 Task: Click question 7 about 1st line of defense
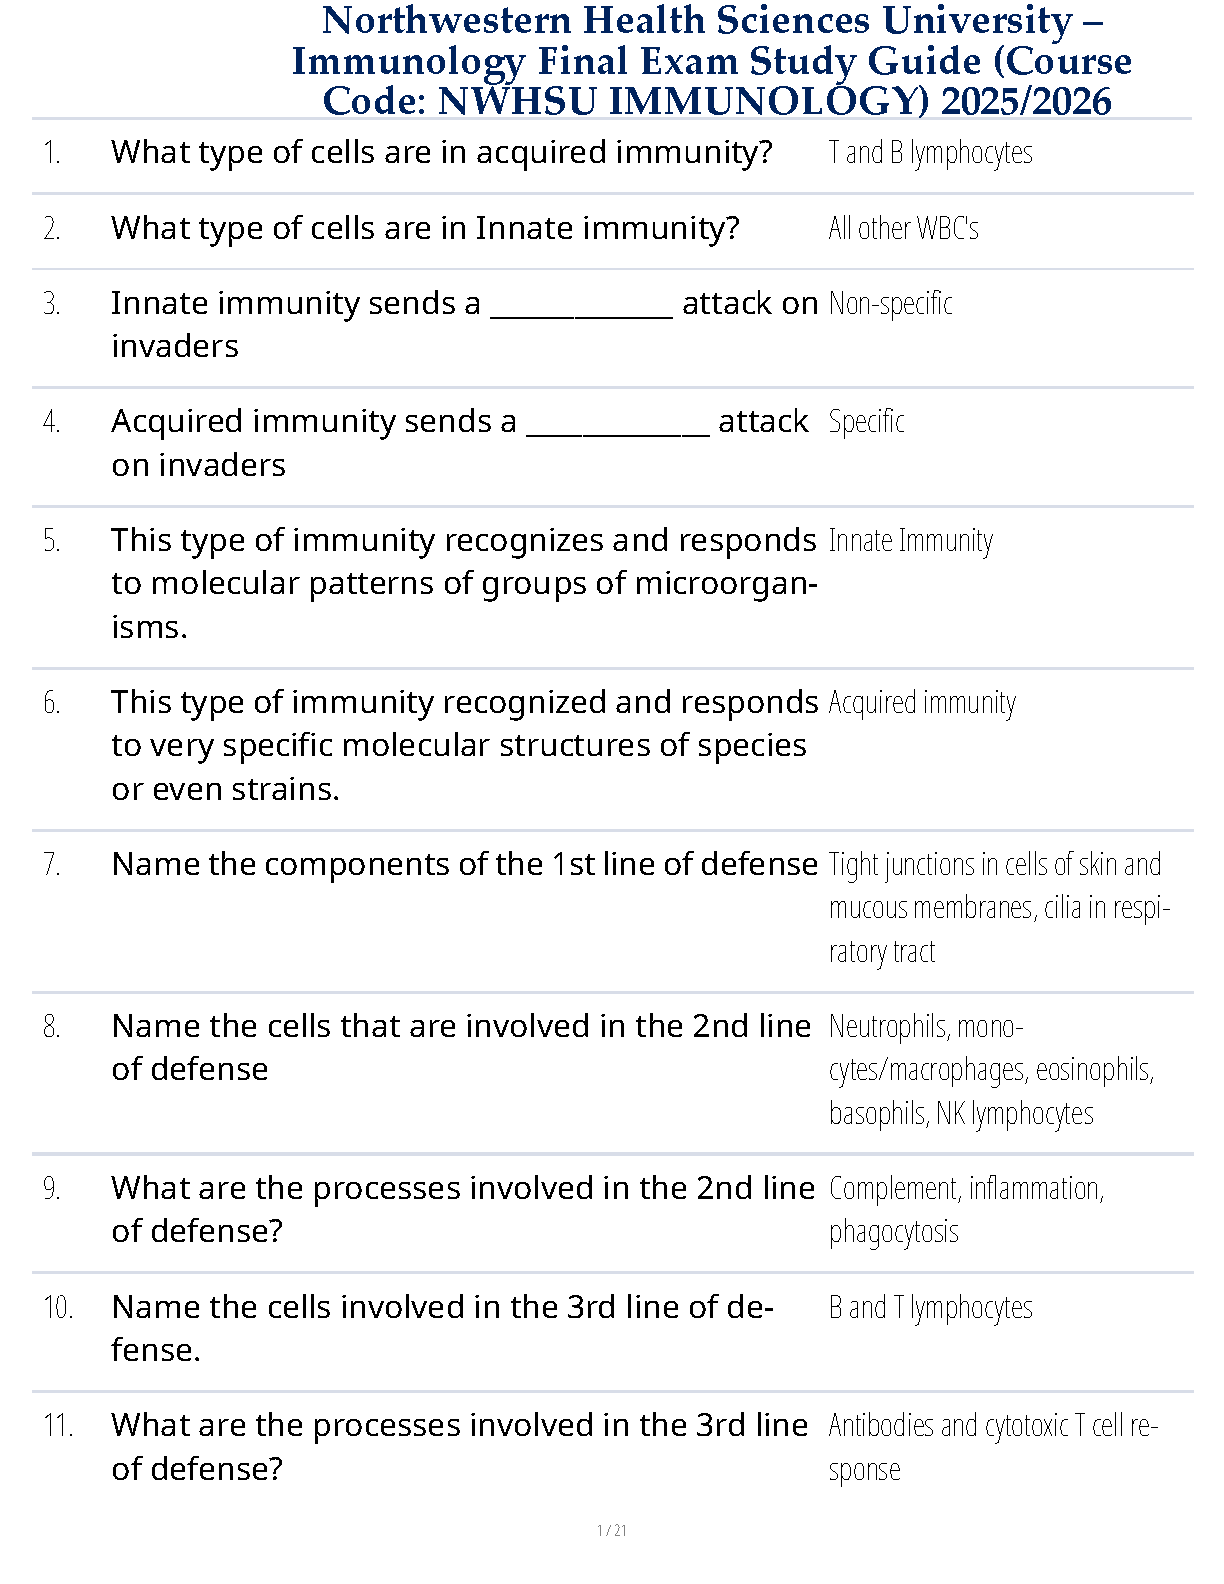pos(464,864)
